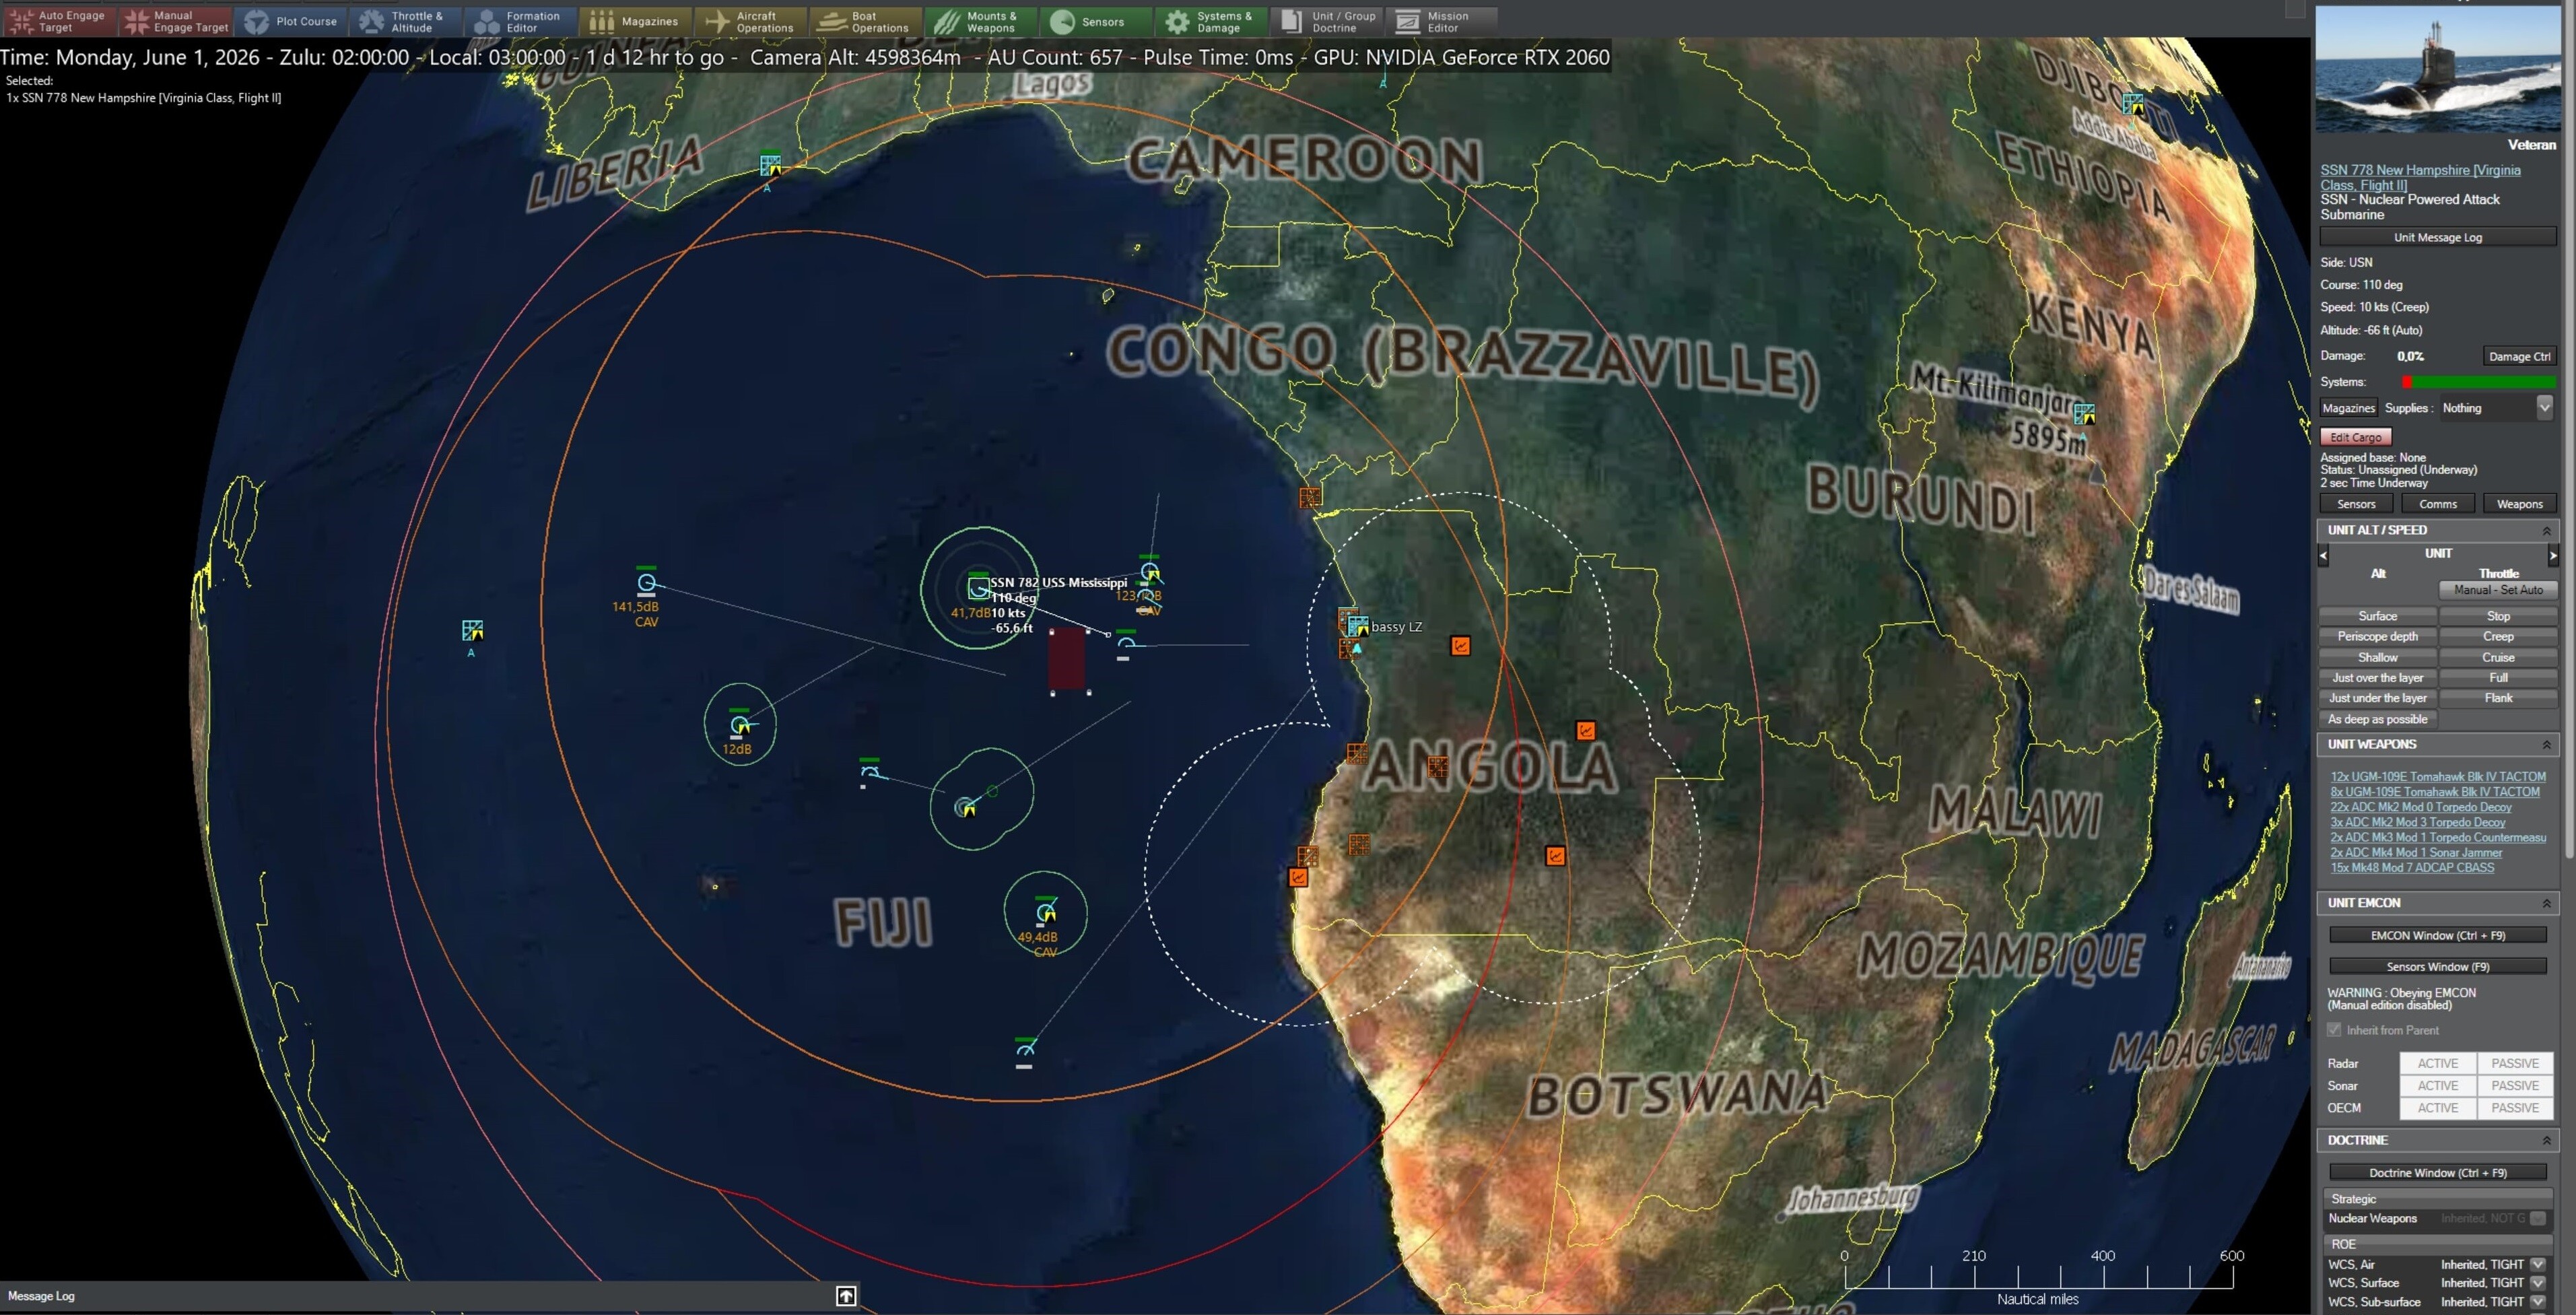The height and width of the screenshot is (1315, 2576).
Task: Toggle Inherit from Parent checkbox
Action: 2334,1029
